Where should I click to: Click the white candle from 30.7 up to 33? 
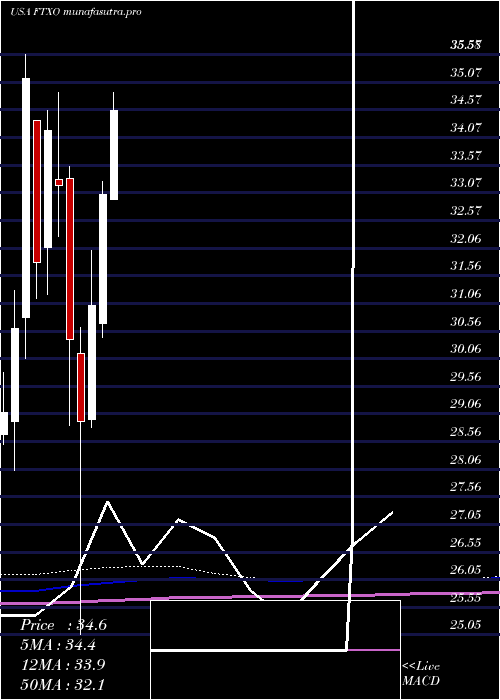point(103,259)
